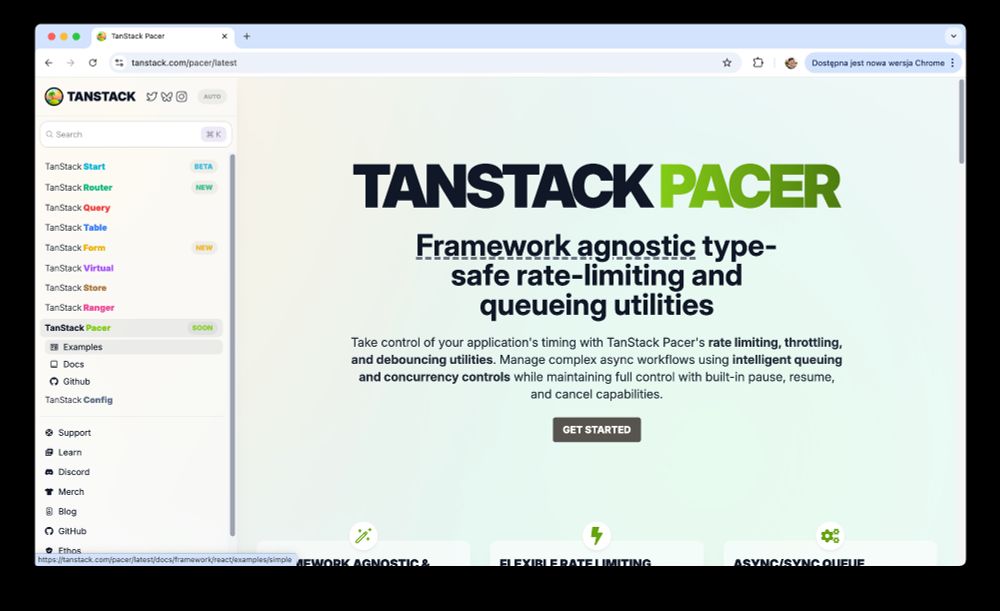Open Examples under TanStack Pacer
This screenshot has width=1000, height=611.
pos(134,347)
